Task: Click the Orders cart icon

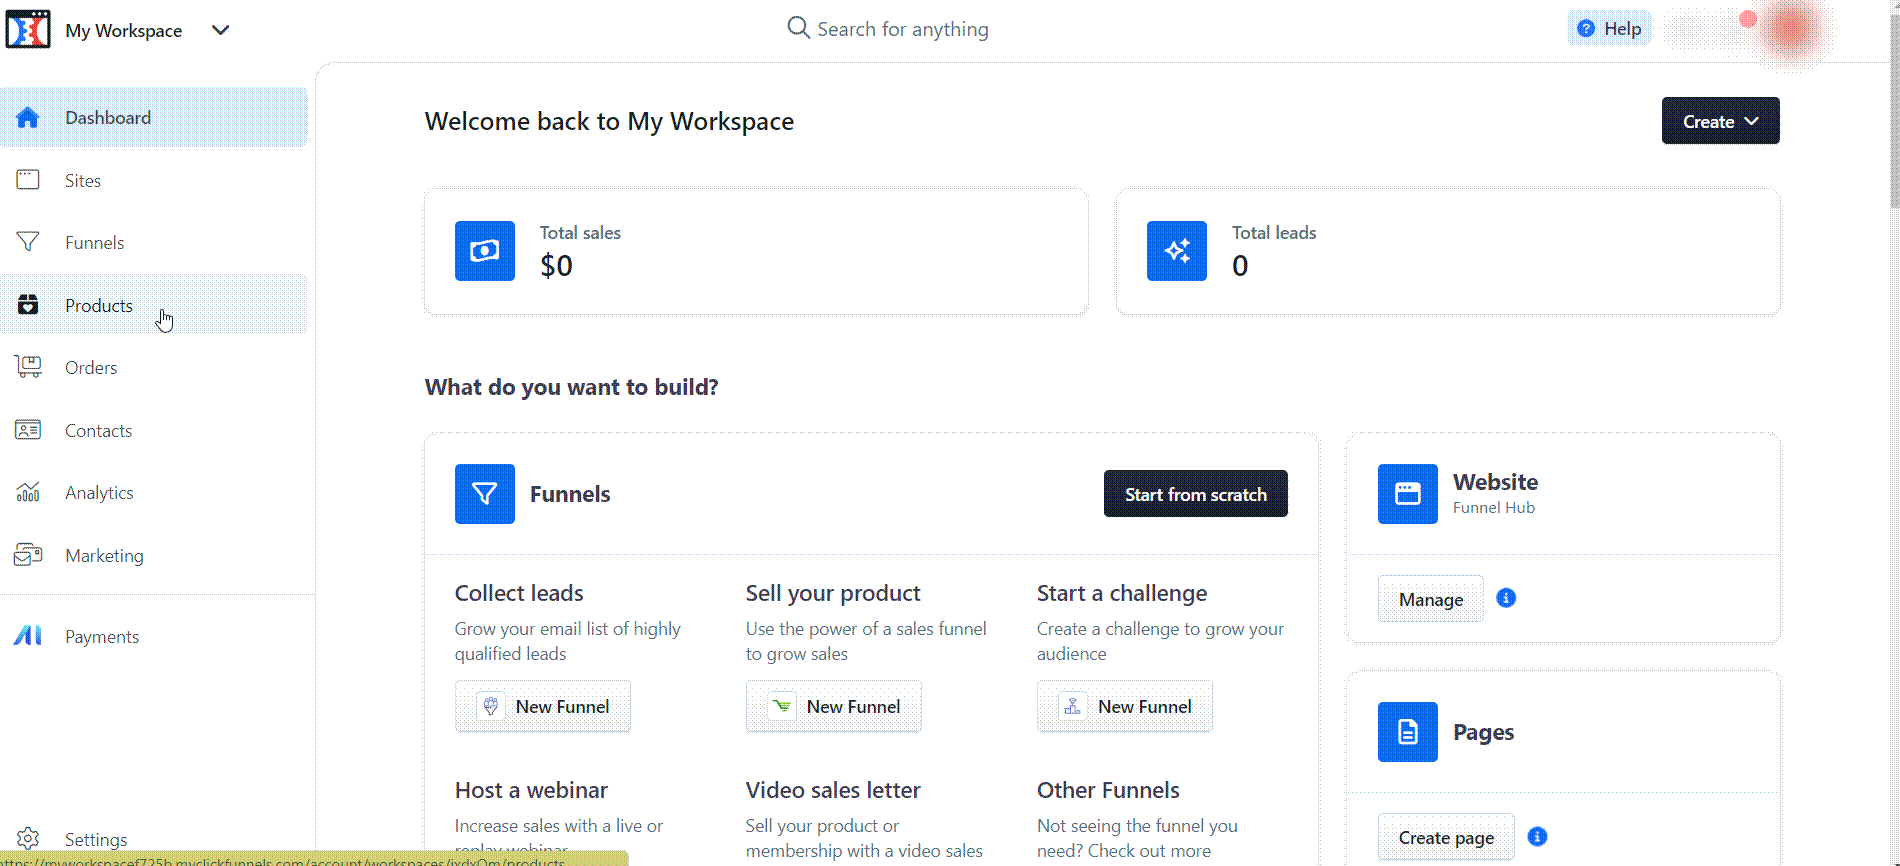Action: tap(28, 367)
